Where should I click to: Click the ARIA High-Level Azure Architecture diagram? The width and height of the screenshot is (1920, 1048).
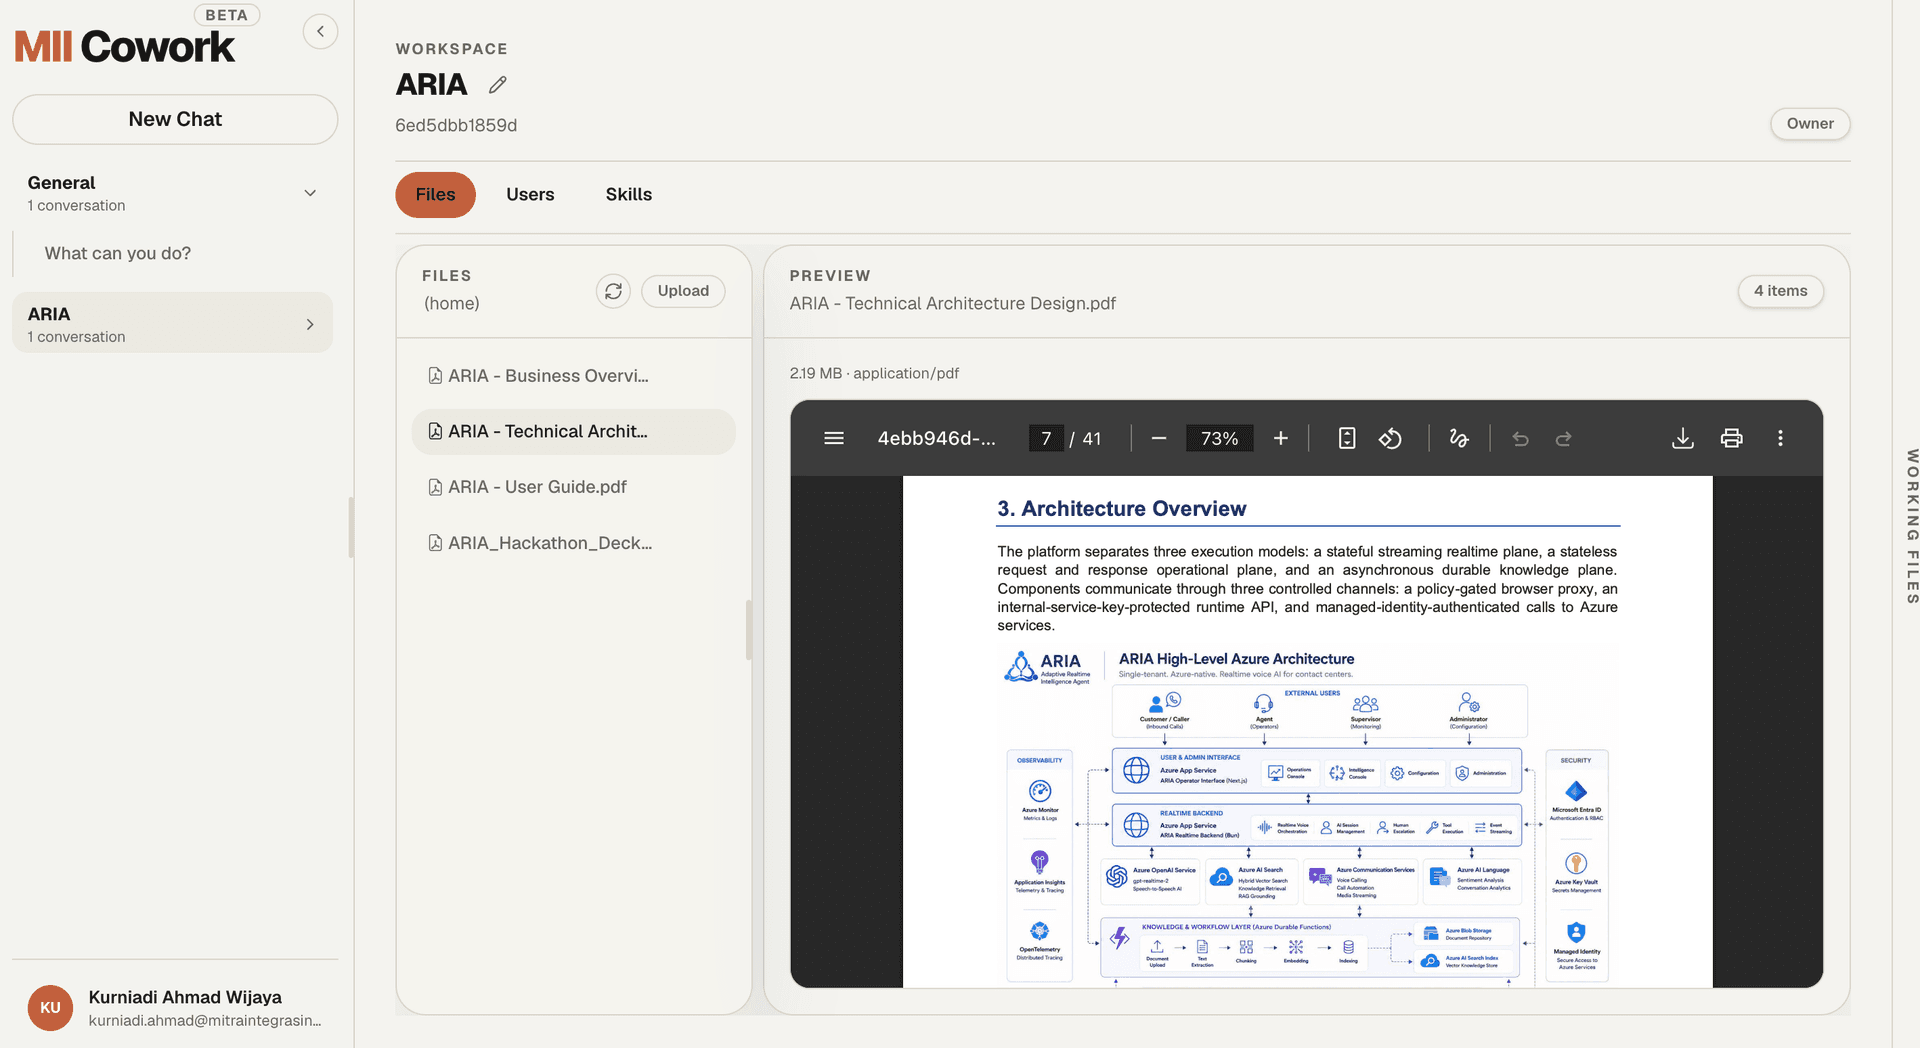[1307, 817]
